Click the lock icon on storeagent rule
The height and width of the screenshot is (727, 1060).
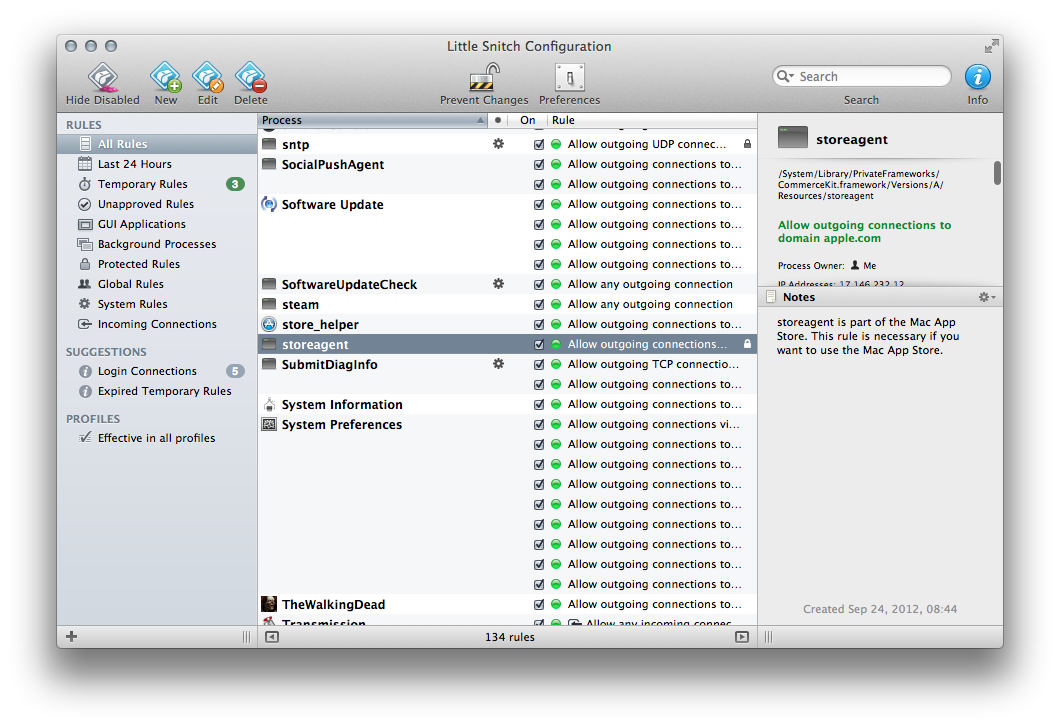tap(747, 344)
